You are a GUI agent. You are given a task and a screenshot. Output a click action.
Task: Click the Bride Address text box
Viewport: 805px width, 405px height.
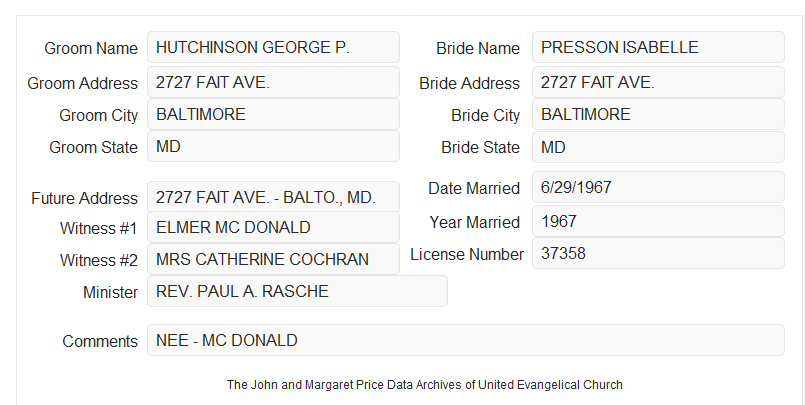pyautogui.click(x=658, y=82)
